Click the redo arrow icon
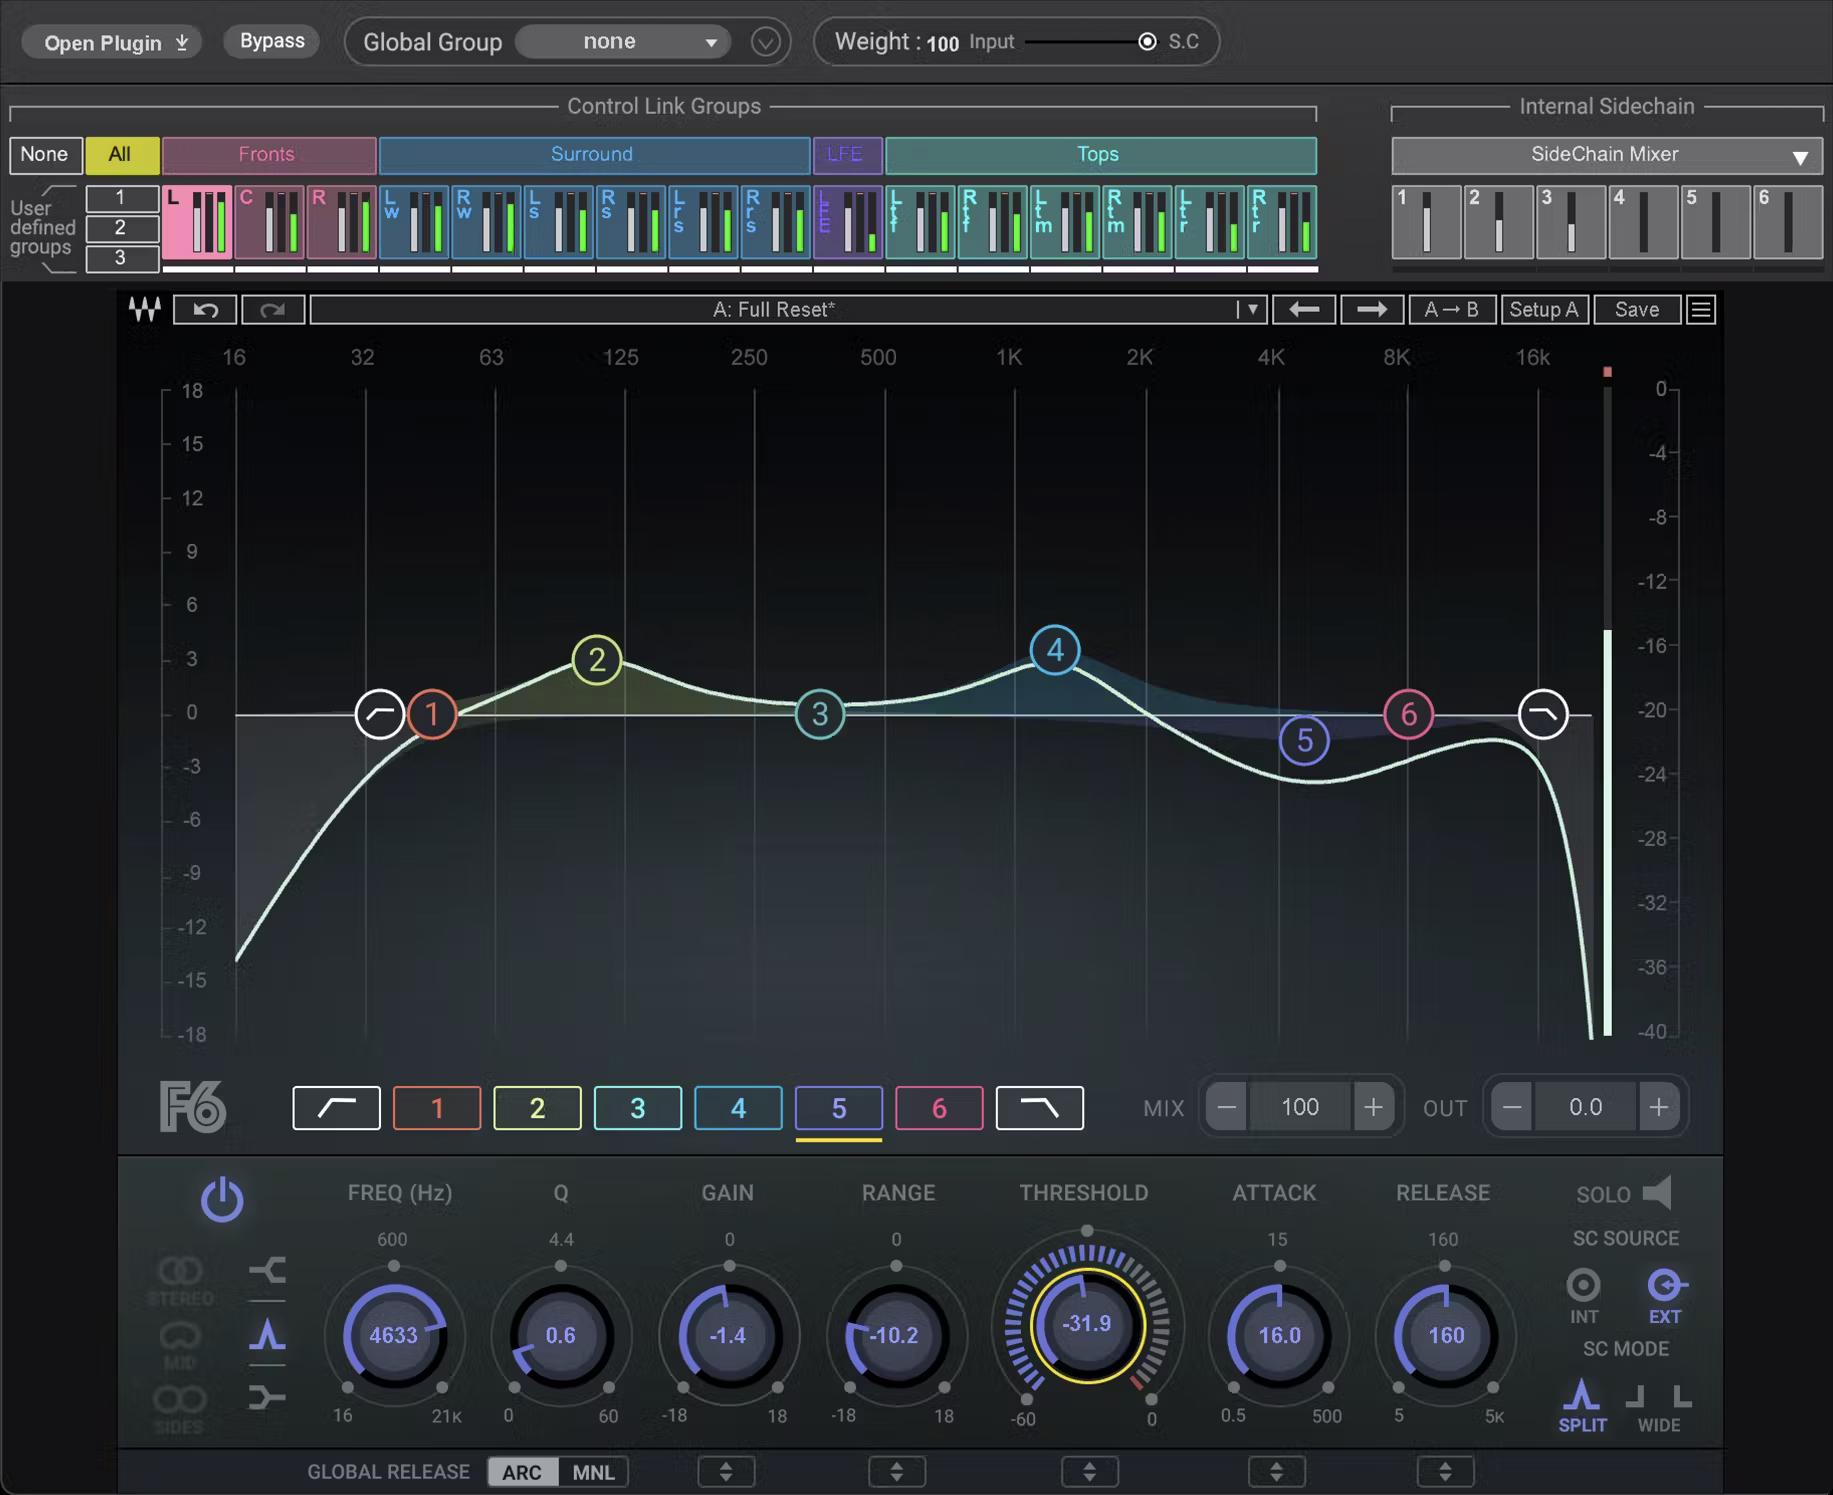The width and height of the screenshot is (1833, 1495). (272, 310)
